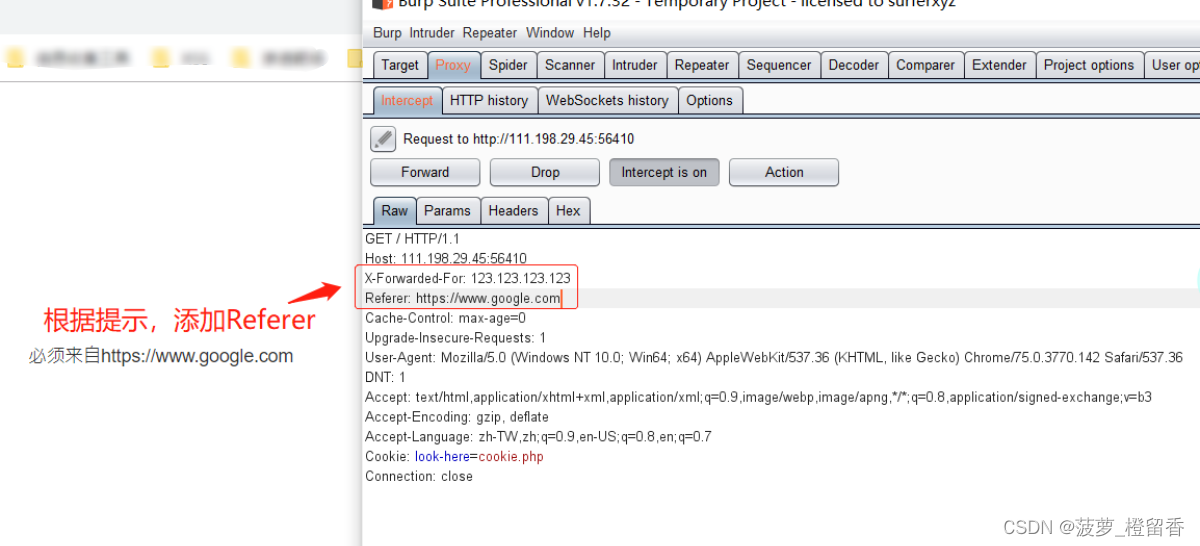Open the Burp menu
The image size is (1200, 546).
tap(387, 33)
